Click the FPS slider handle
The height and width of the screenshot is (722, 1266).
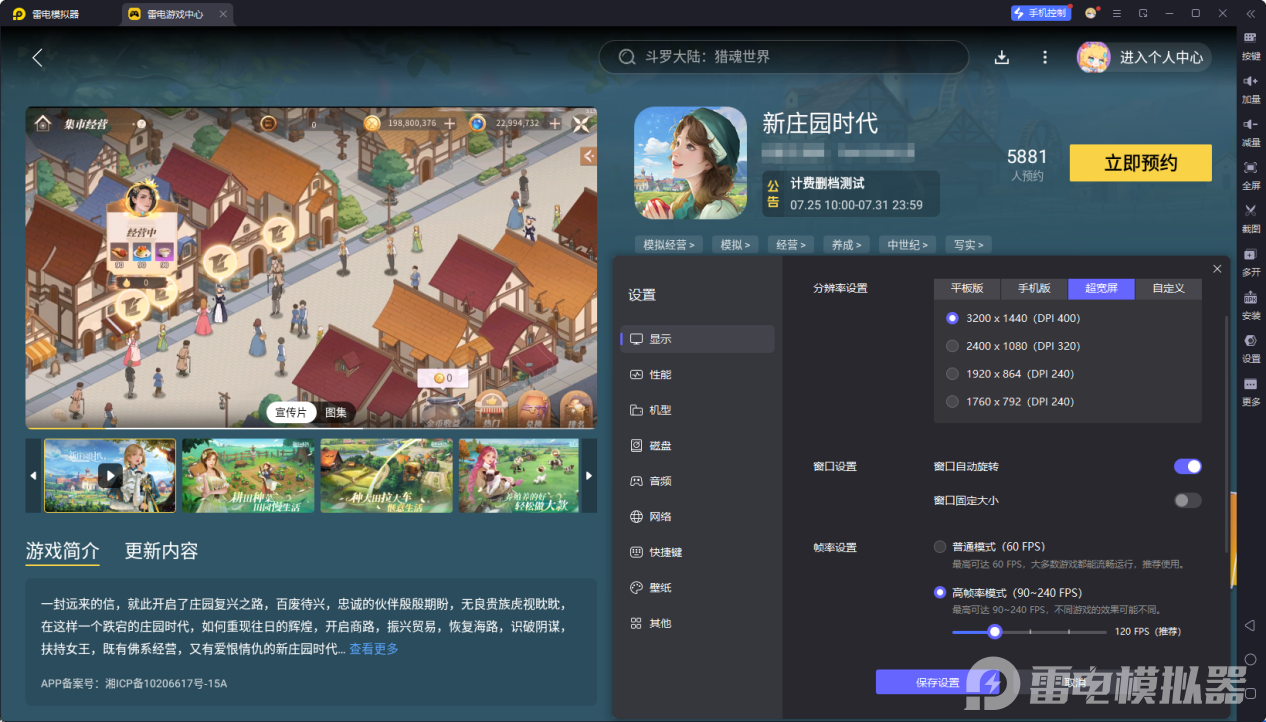pos(994,631)
